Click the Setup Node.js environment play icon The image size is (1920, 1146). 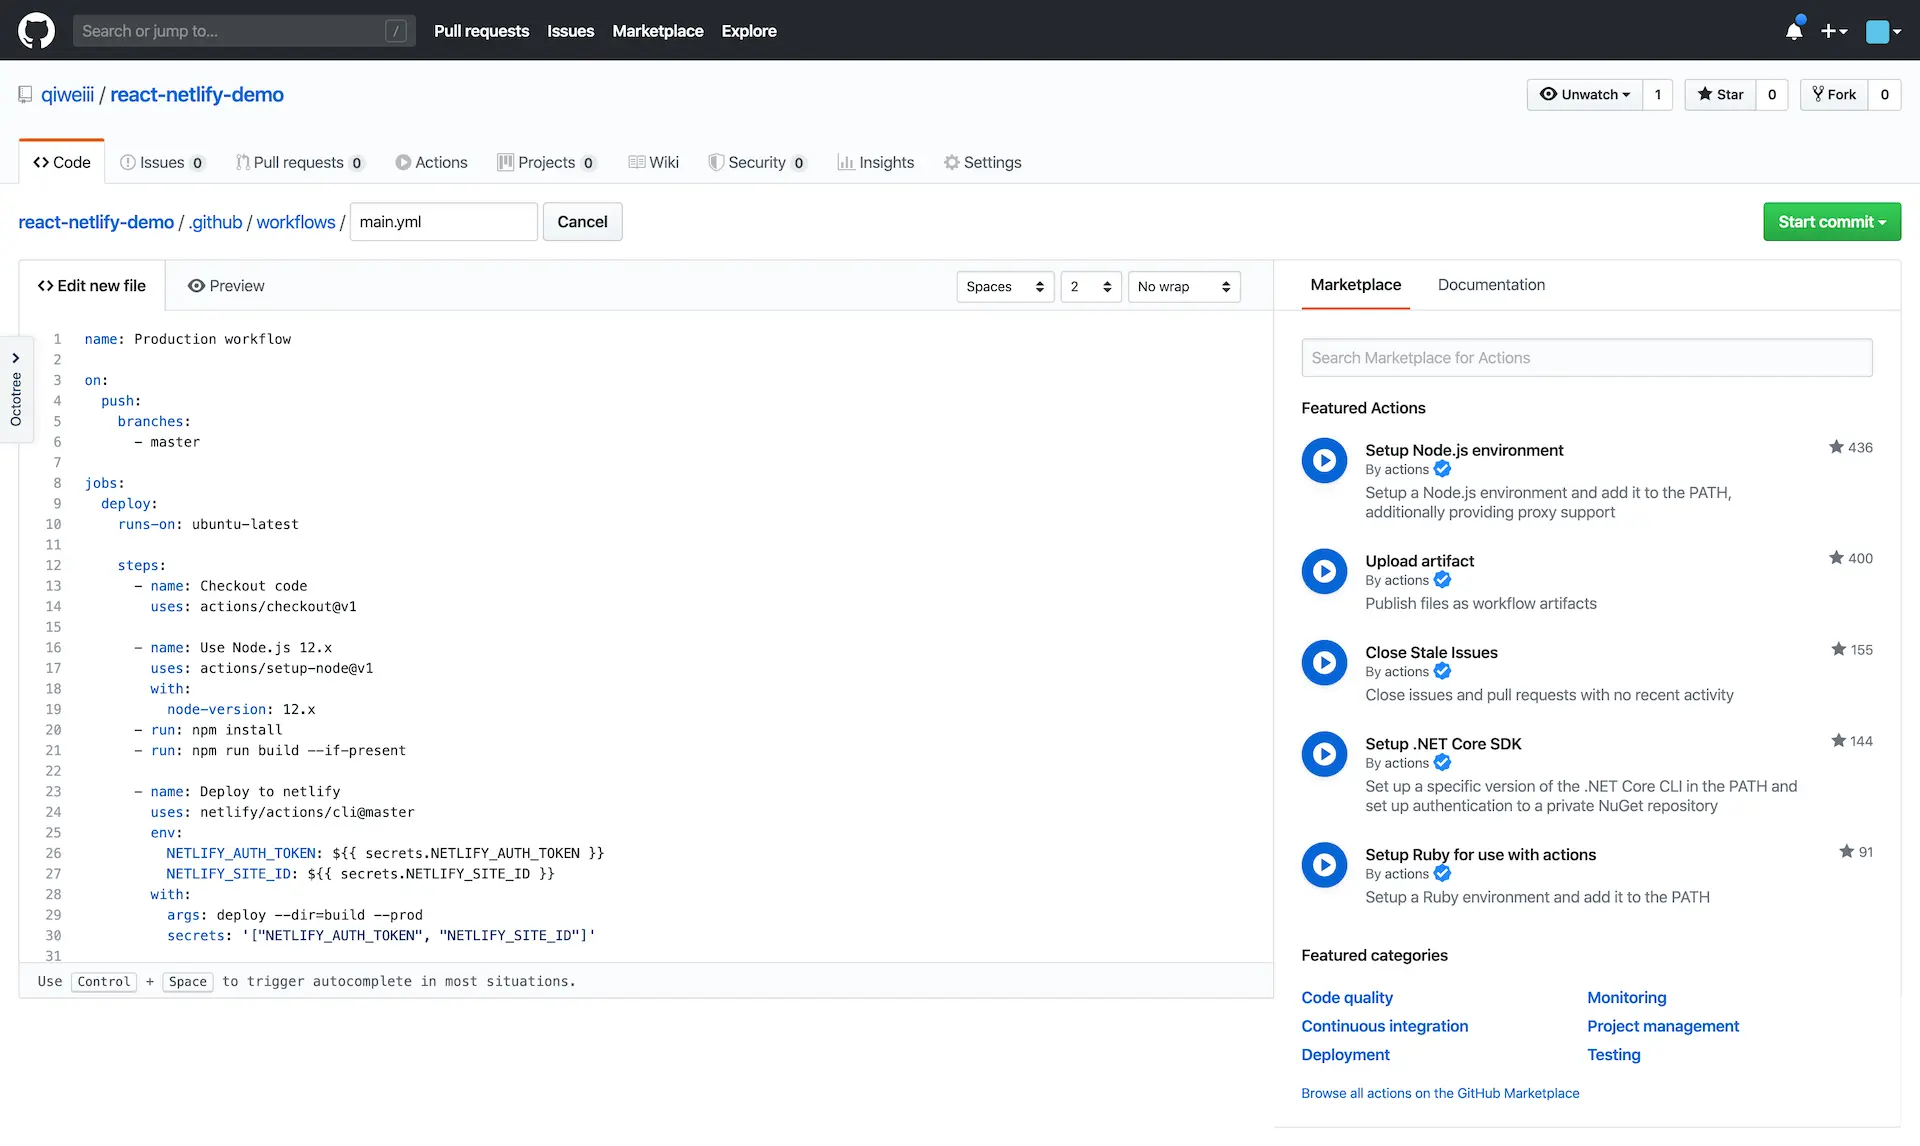pos(1324,460)
